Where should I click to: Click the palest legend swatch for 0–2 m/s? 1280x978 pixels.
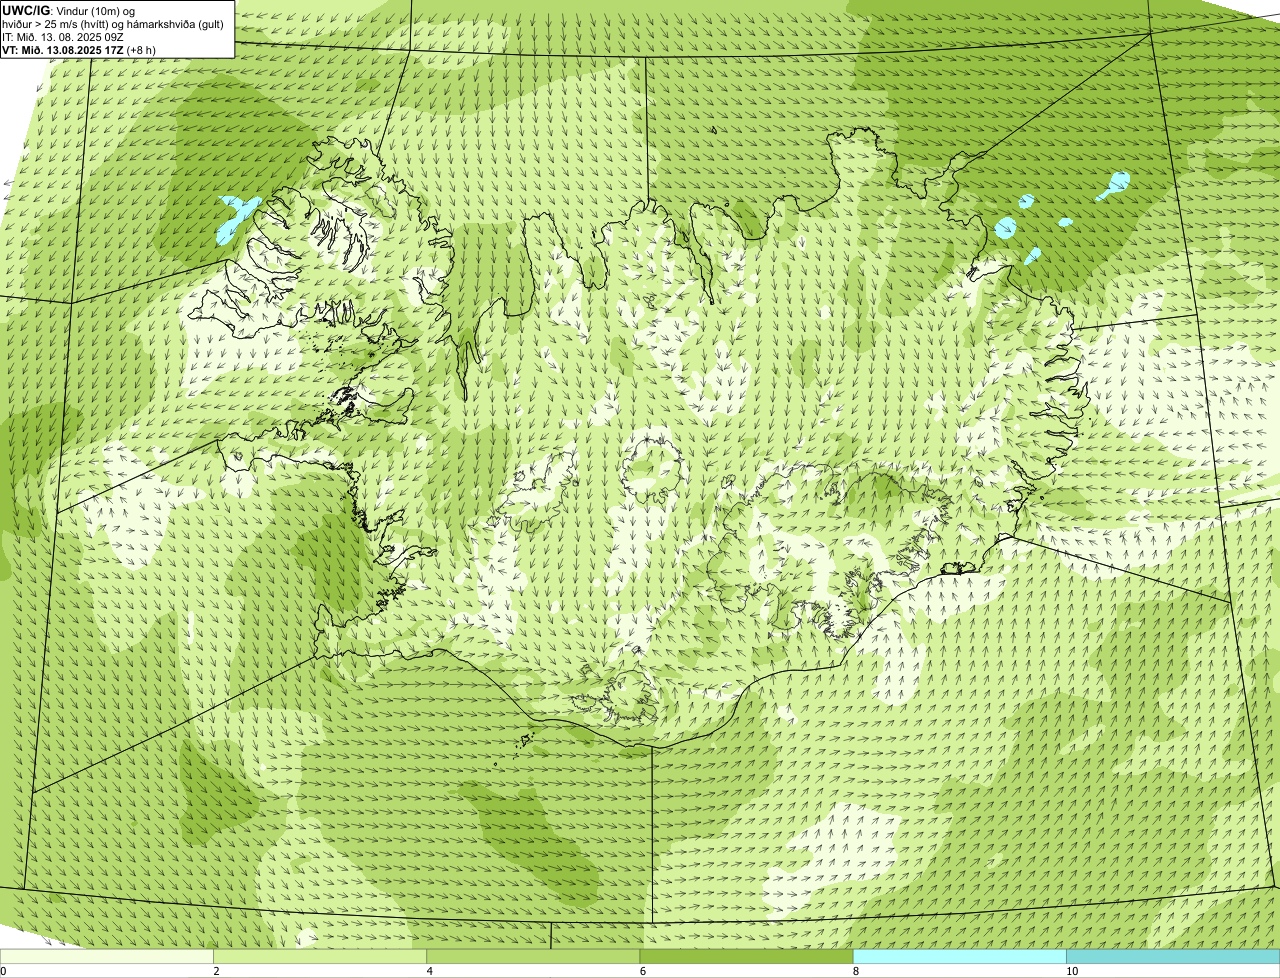coord(107,957)
